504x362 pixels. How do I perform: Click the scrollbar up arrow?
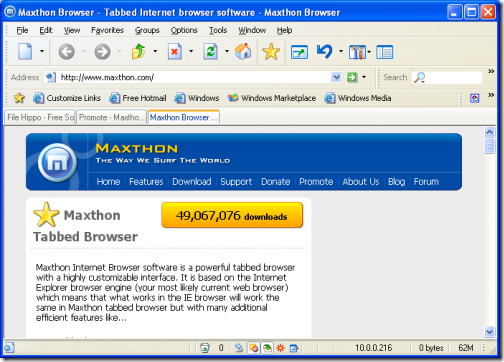tap(489, 132)
